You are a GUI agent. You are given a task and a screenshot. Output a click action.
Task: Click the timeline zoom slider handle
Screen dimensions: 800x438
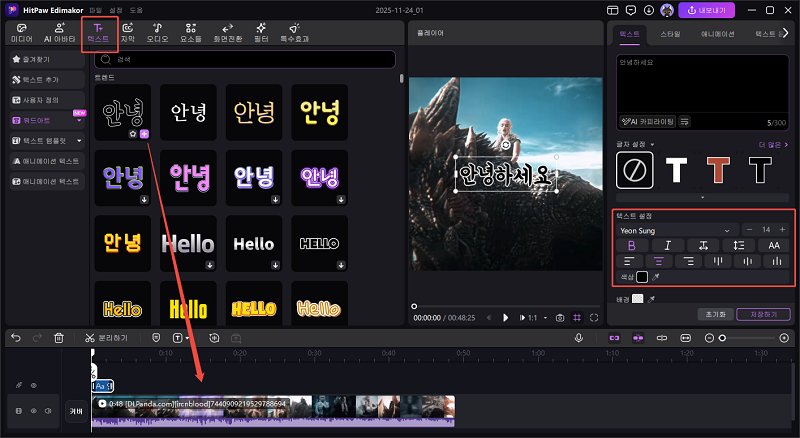pos(722,338)
